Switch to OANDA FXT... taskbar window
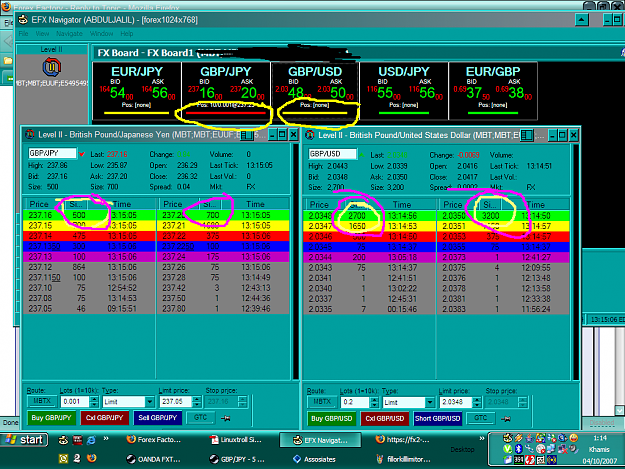Image resolution: width=625 pixels, height=469 pixels. click(x=154, y=459)
